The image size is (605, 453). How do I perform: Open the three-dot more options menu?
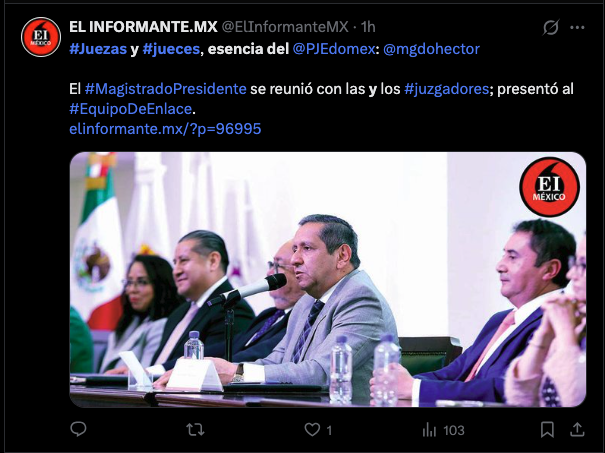coord(577,27)
